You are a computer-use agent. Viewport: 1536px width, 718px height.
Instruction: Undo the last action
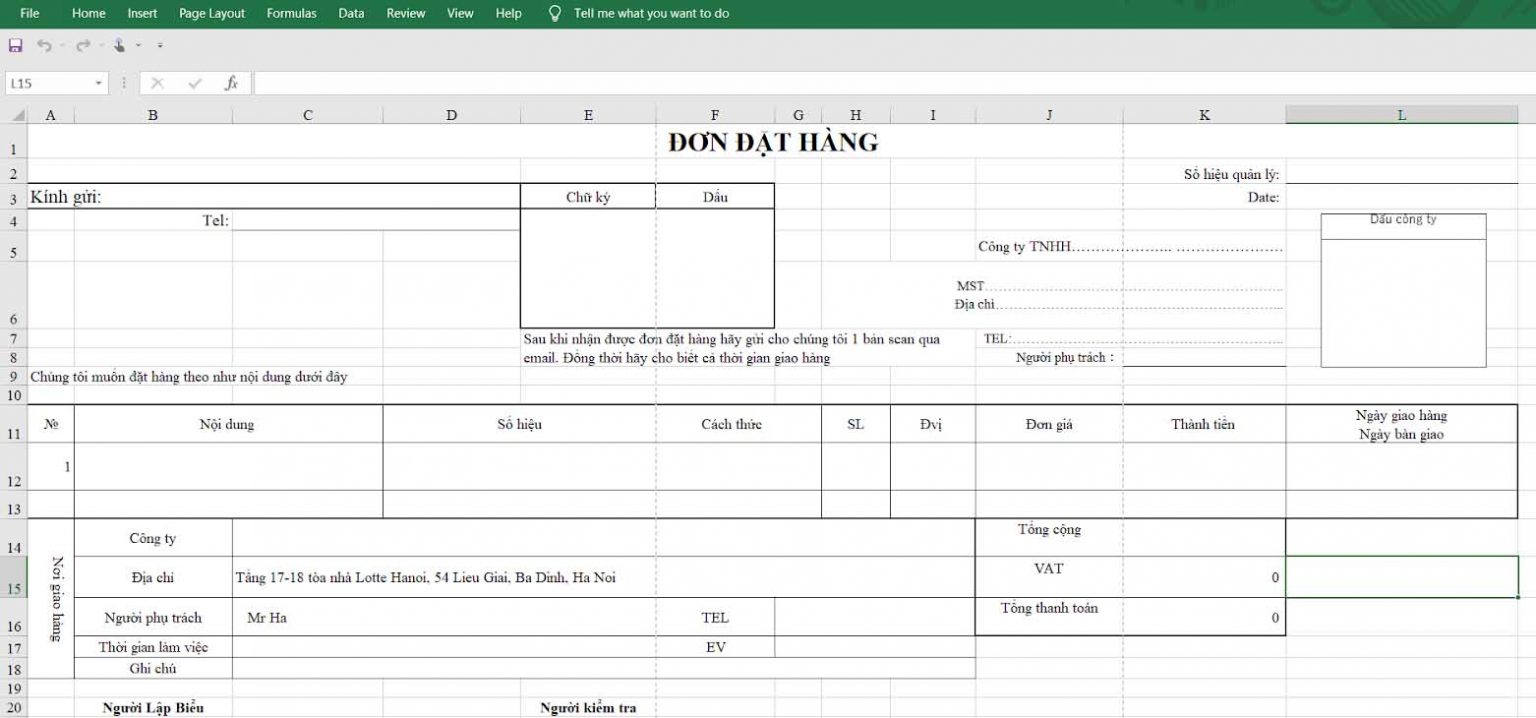click(46, 45)
